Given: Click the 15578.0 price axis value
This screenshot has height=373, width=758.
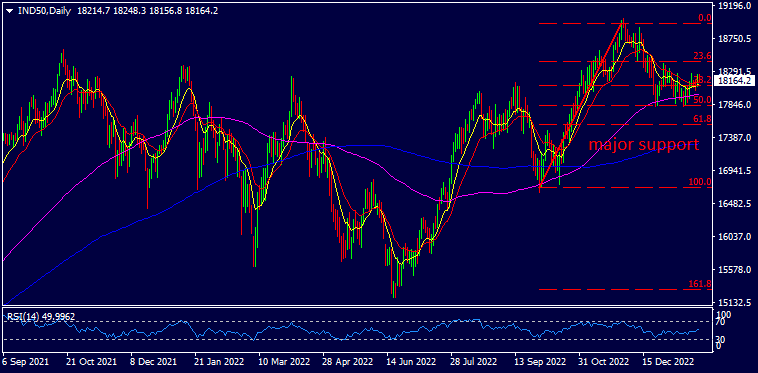Looking at the screenshot, I should click(x=734, y=269).
